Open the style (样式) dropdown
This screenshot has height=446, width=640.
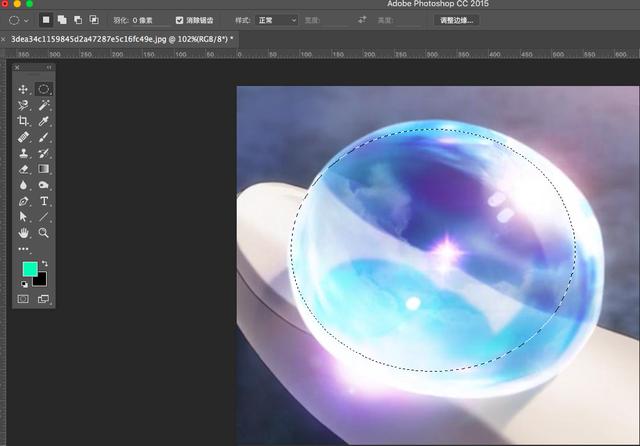click(276, 20)
